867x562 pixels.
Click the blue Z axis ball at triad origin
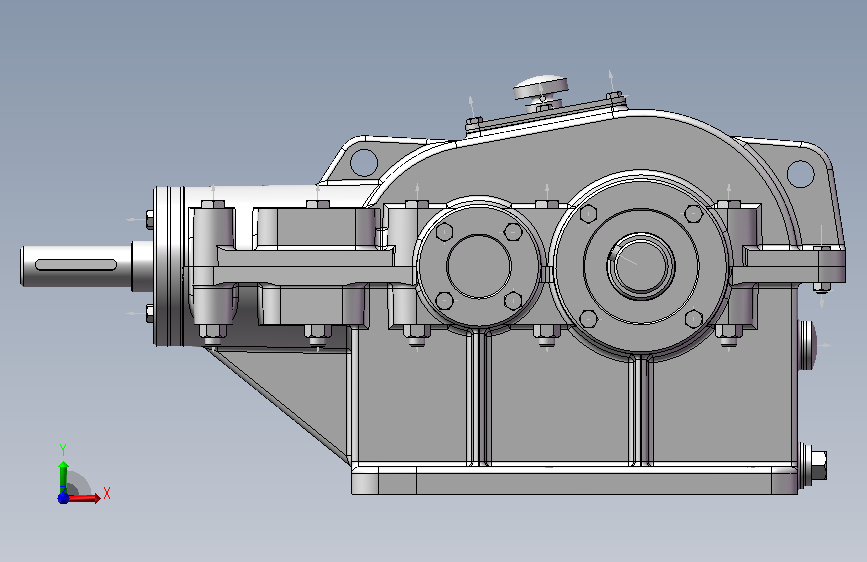click(63, 498)
